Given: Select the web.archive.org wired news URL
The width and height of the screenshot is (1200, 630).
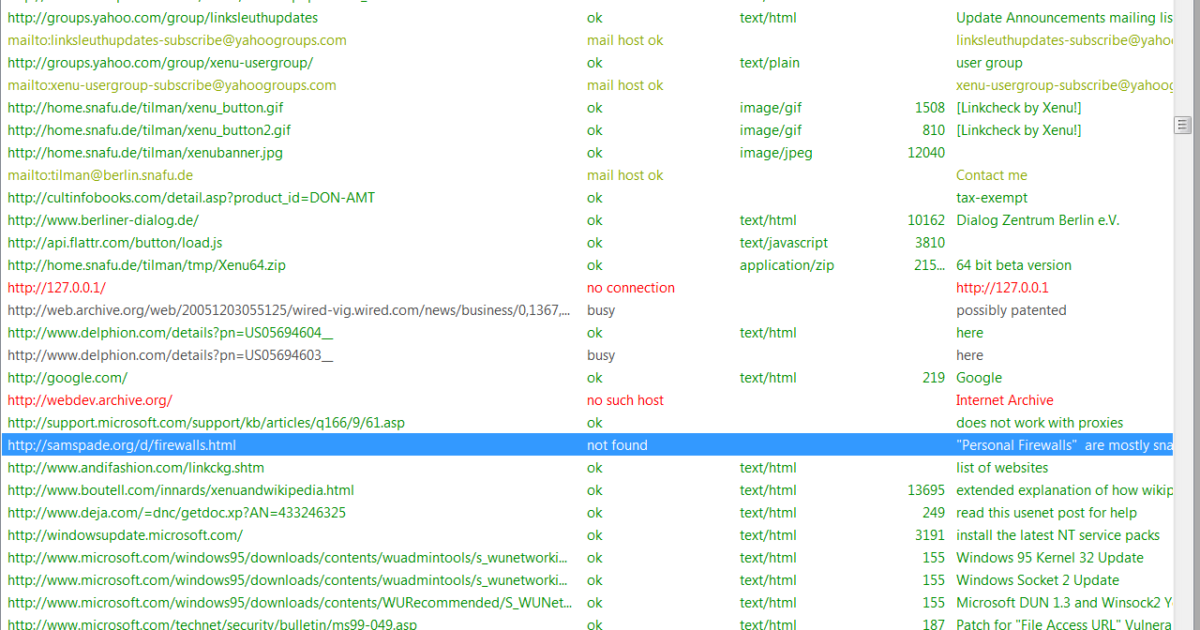Looking at the screenshot, I should pos(289,310).
